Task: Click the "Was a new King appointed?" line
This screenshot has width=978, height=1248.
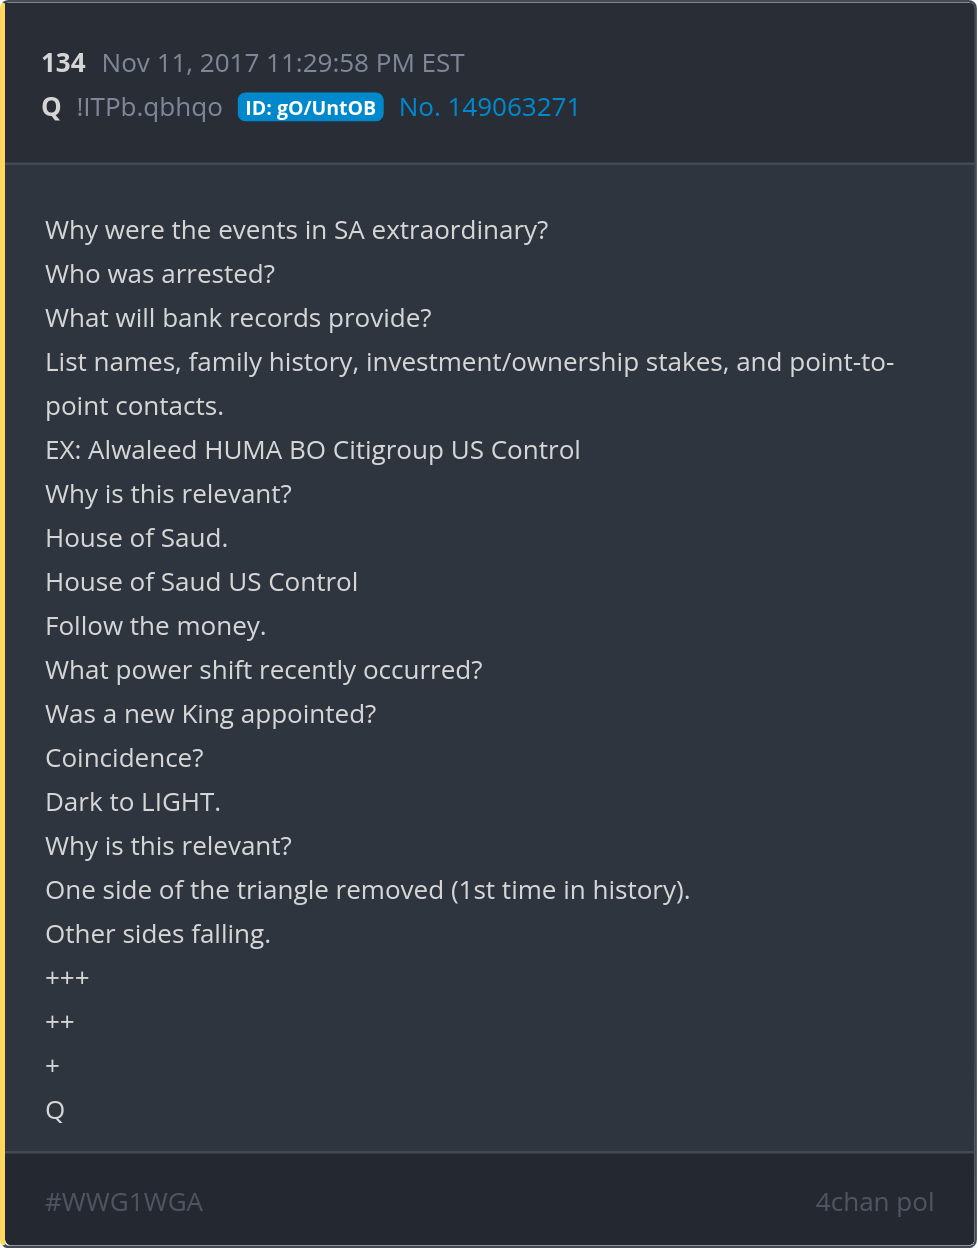Action: tap(211, 714)
